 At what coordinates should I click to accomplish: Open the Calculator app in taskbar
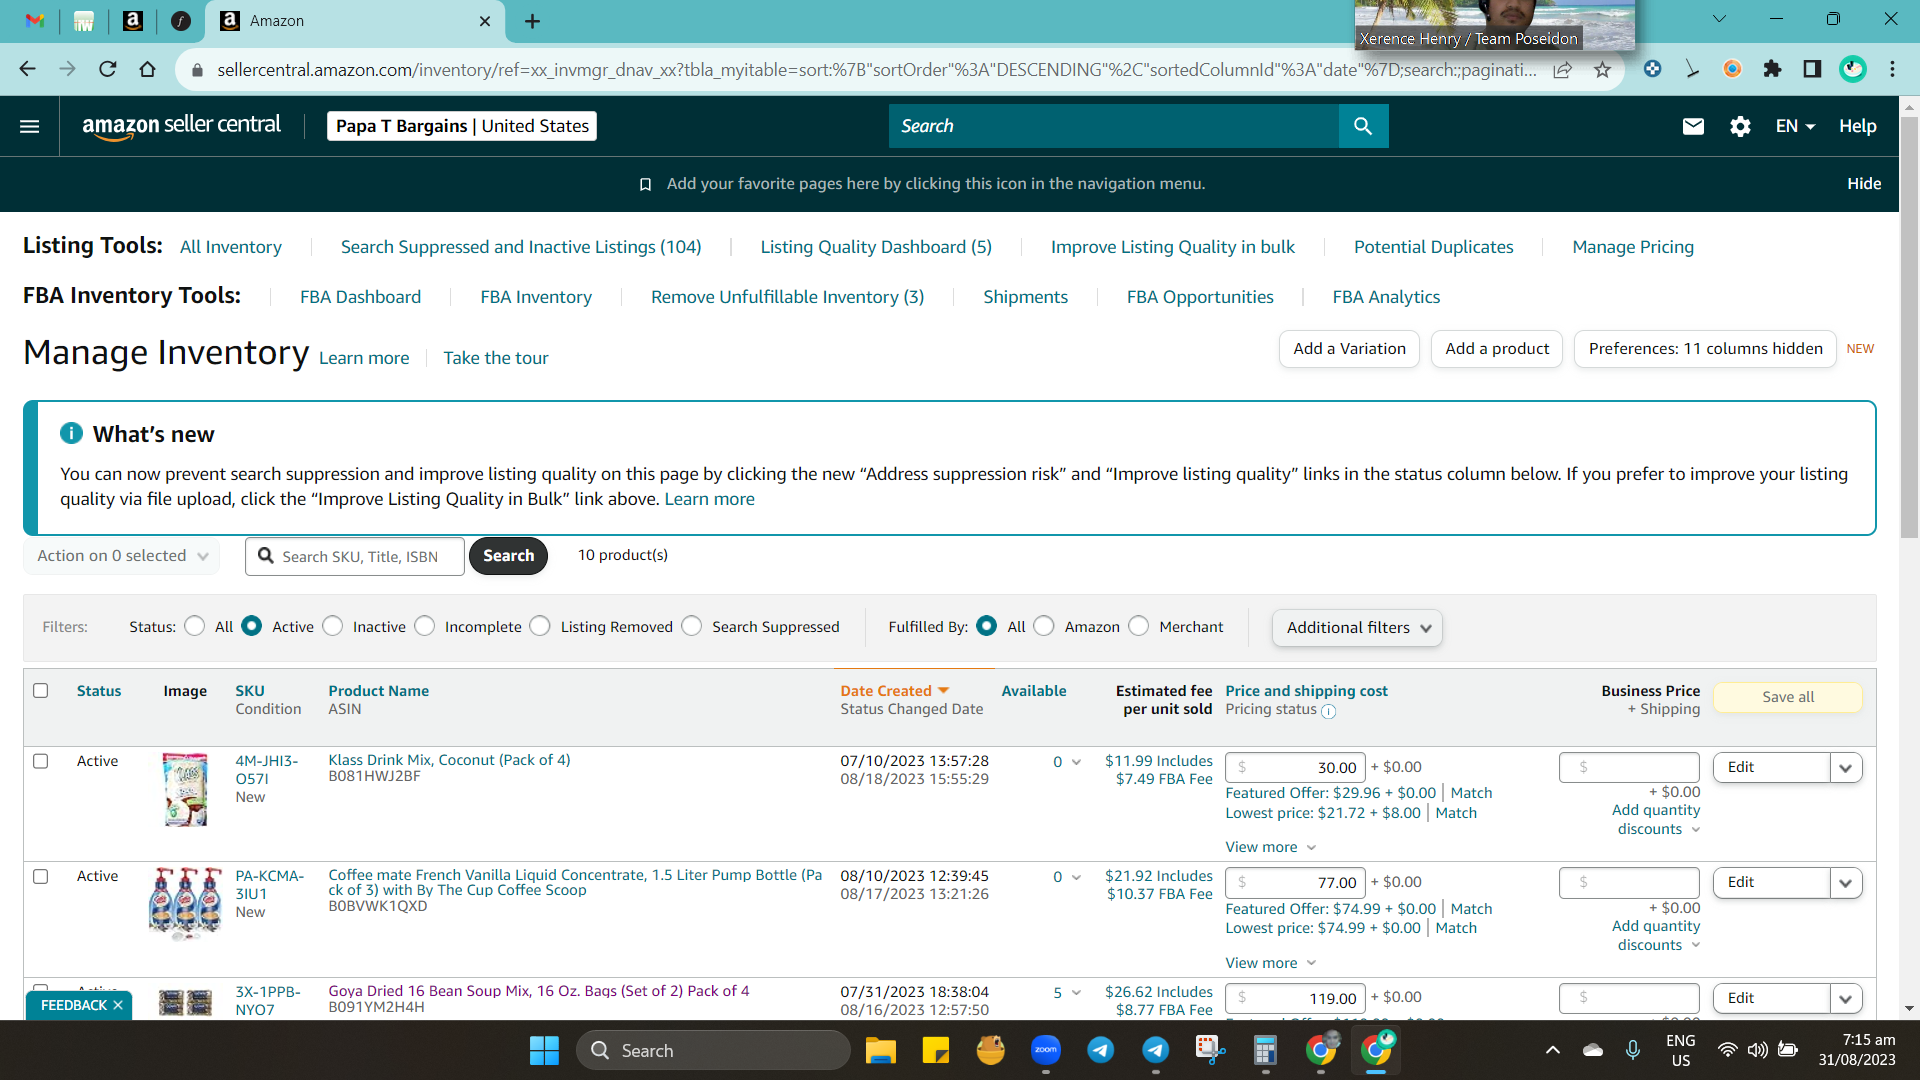(1265, 1050)
